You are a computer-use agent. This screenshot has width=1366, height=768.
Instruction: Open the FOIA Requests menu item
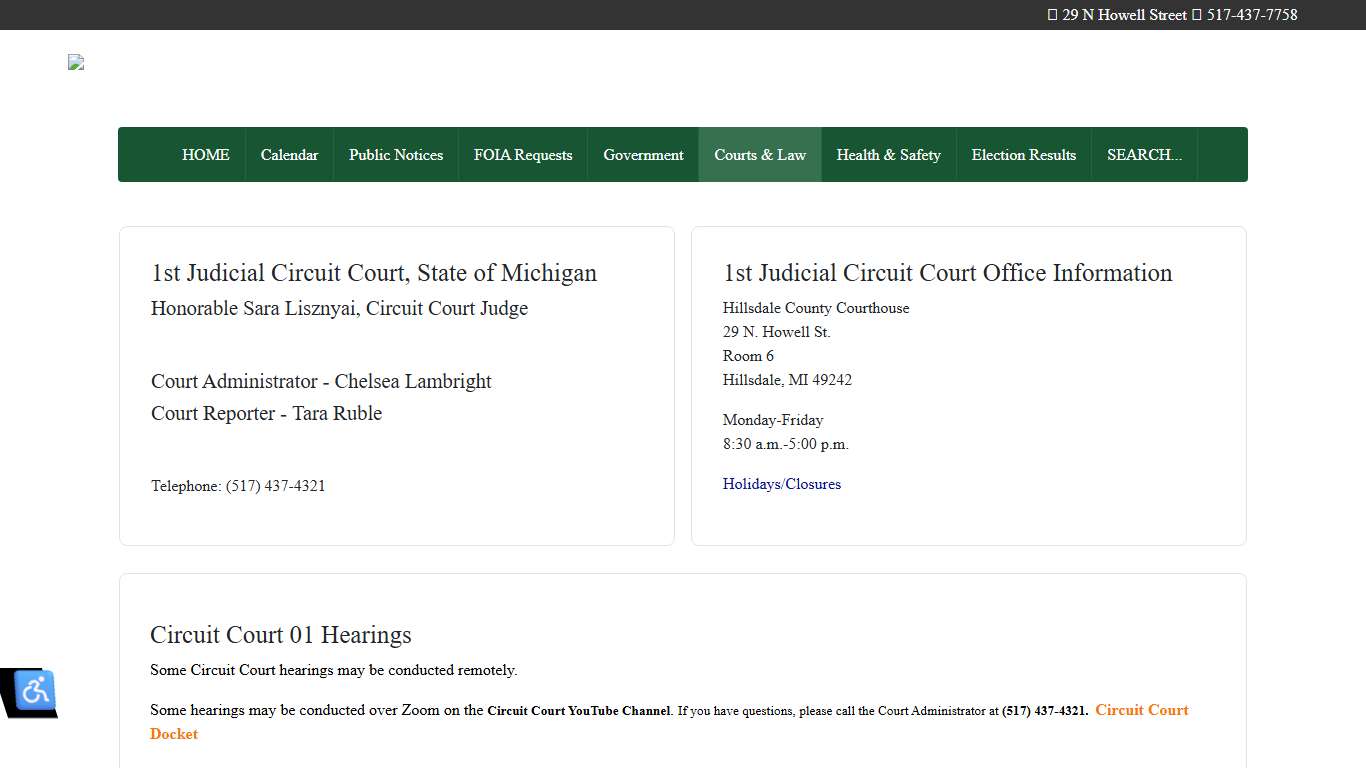tap(523, 154)
